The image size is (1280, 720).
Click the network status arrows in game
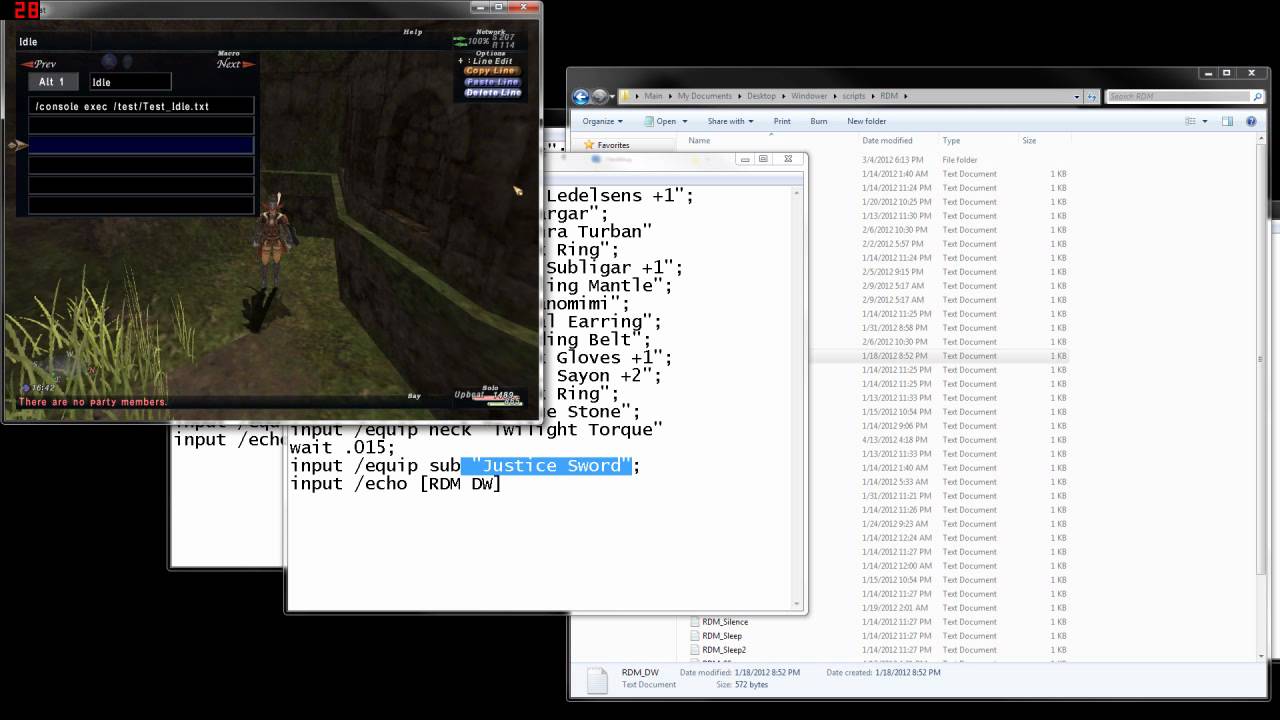coord(459,41)
